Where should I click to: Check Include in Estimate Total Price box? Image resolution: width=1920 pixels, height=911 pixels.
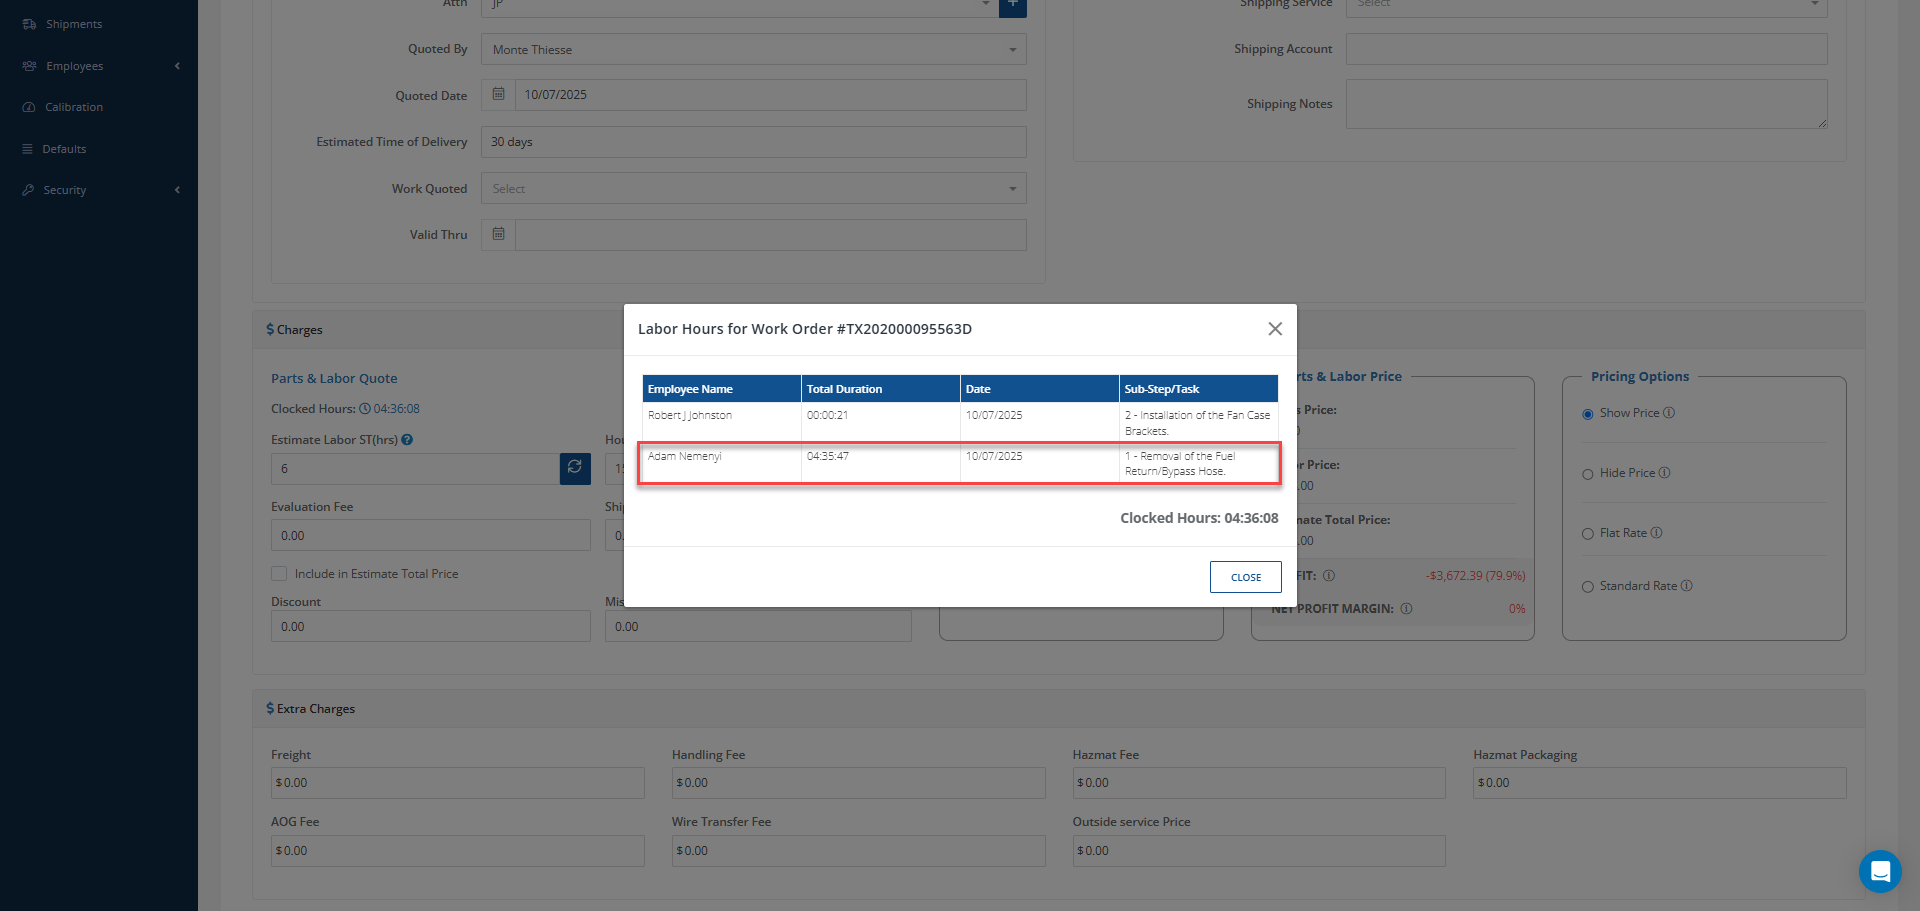(279, 574)
